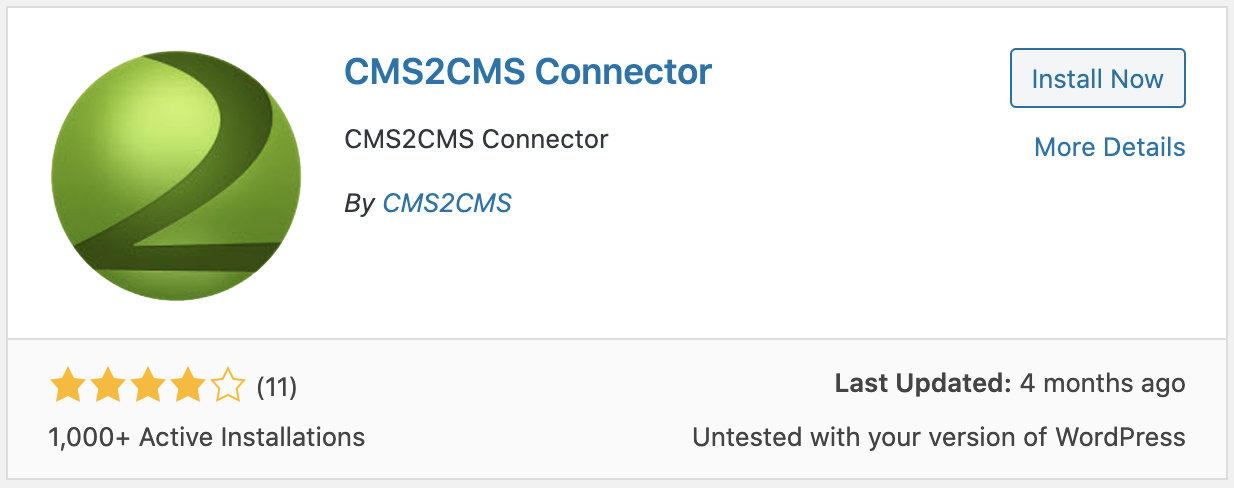Viewport: 1234px width, 488px height.
Task: Open the CMS2CMS Connector title link
Action: [527, 72]
